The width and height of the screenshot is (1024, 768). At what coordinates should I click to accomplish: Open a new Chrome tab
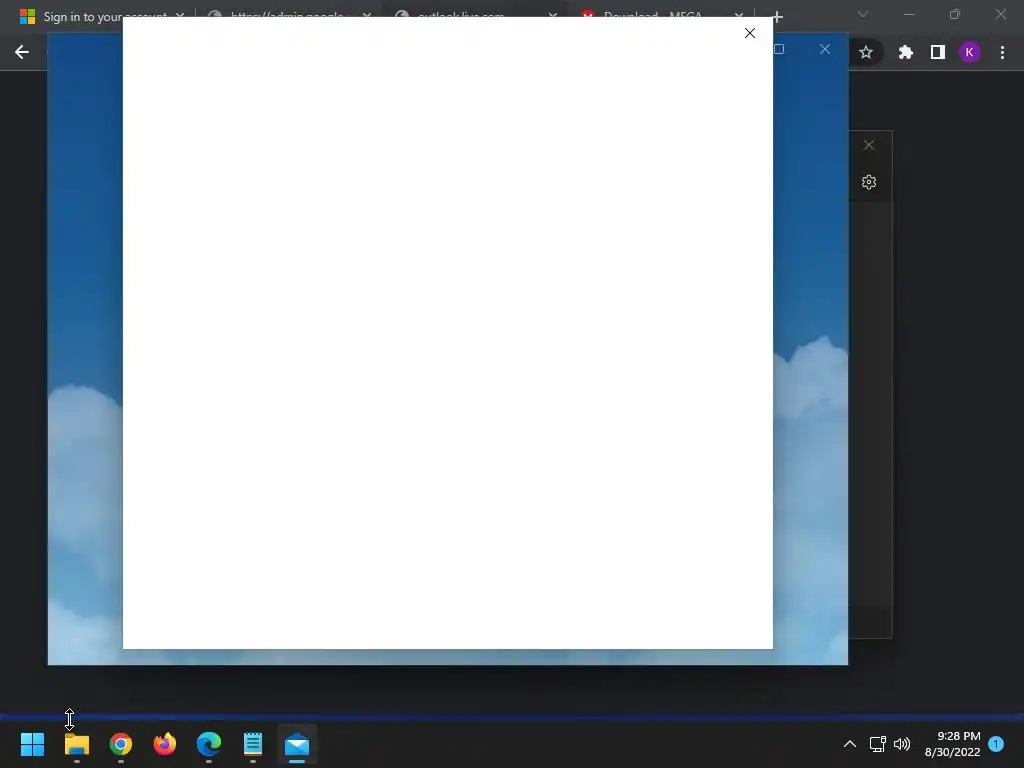[777, 17]
